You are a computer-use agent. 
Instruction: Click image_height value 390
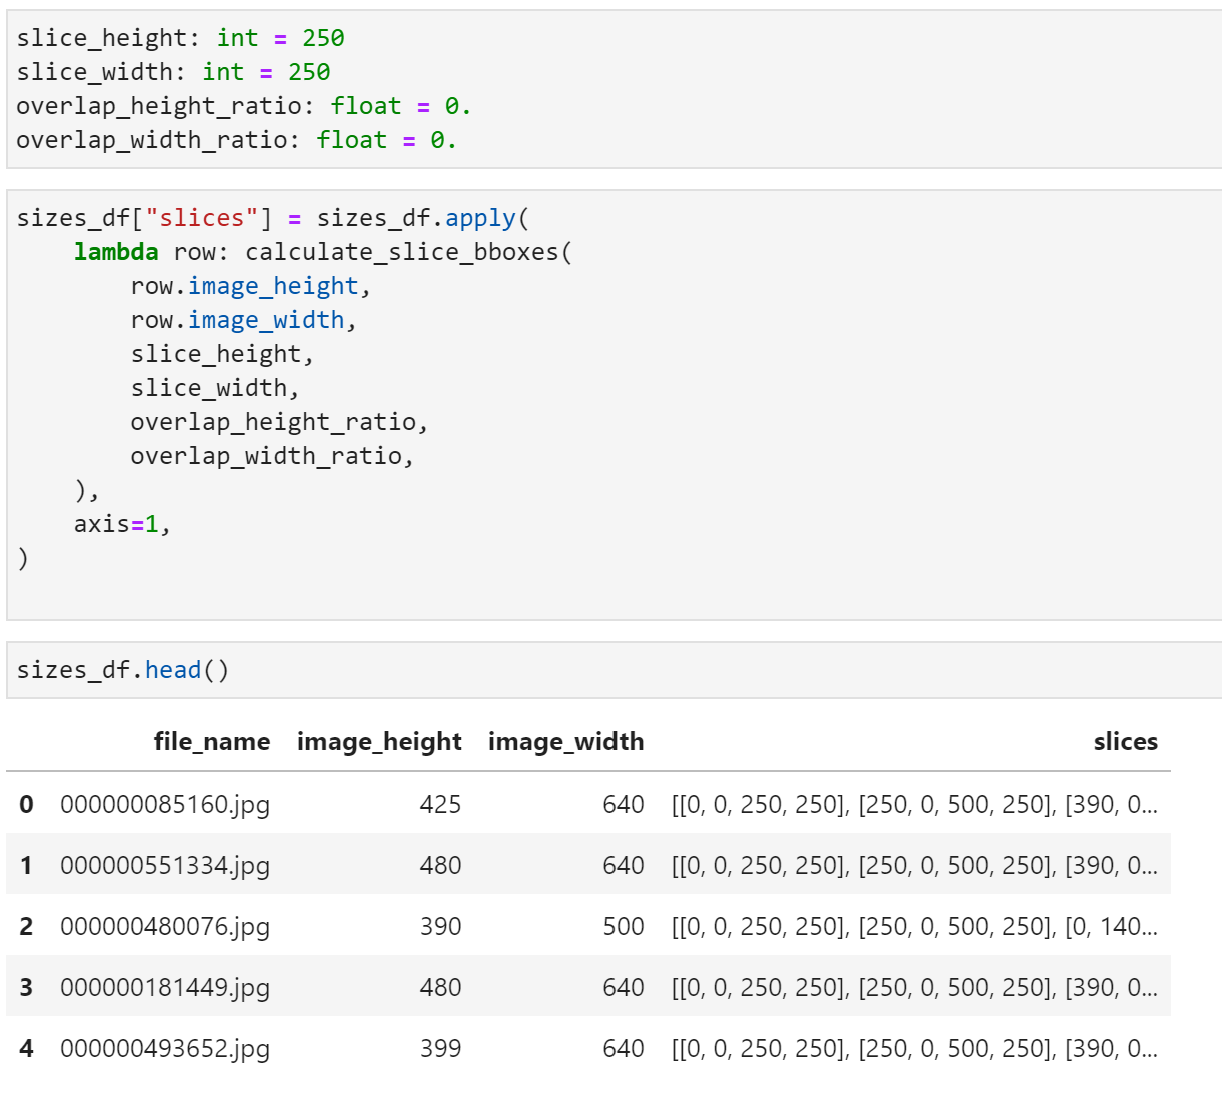click(440, 926)
